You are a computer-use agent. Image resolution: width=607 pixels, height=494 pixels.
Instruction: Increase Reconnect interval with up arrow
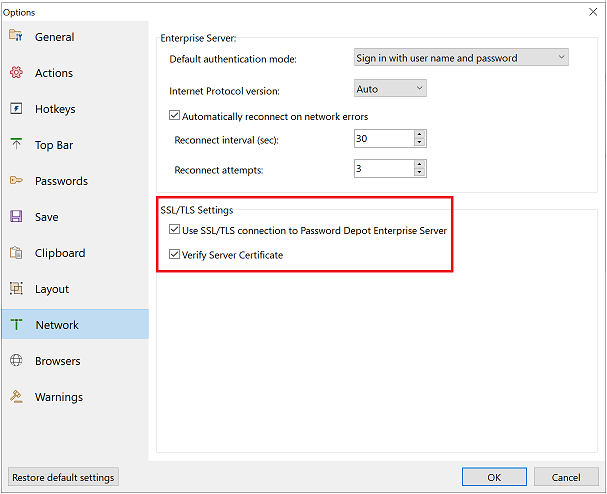coord(420,134)
